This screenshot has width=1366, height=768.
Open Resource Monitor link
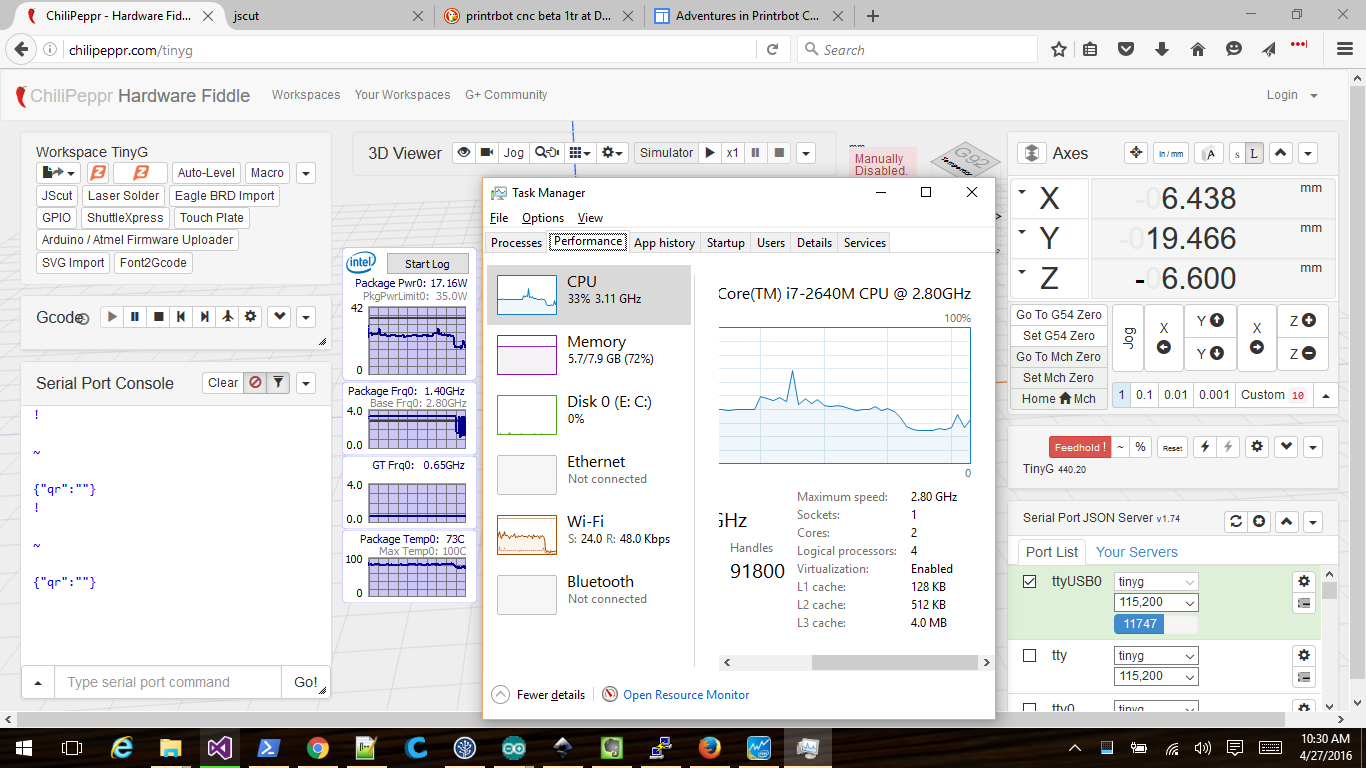coord(685,695)
